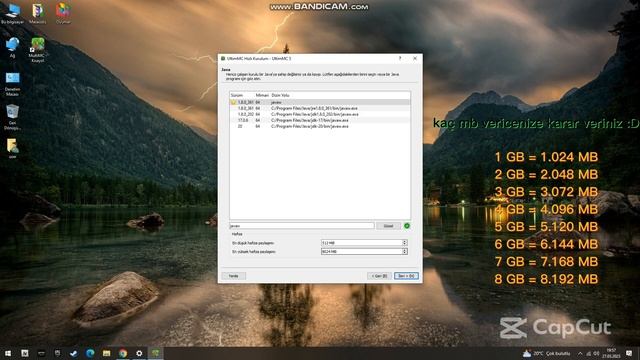640x360 pixels.
Task: Click the Gözat browse button
Action: [x=388, y=226]
